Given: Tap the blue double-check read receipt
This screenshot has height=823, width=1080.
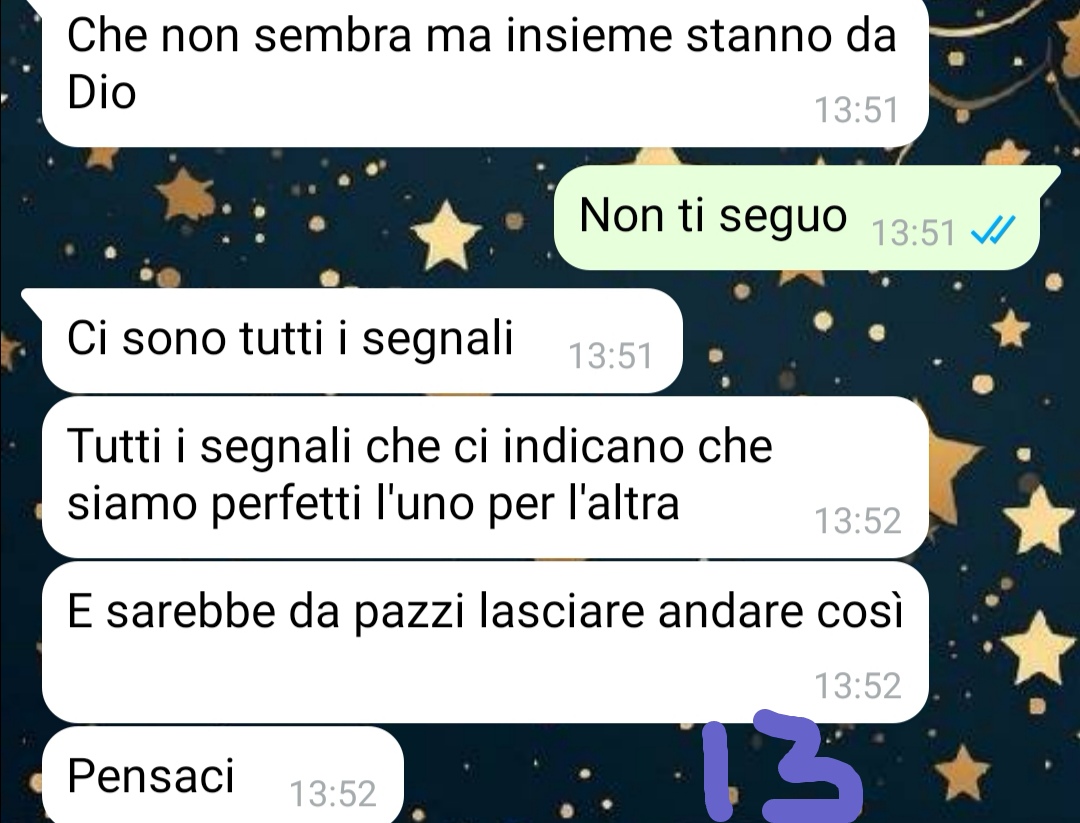Looking at the screenshot, I should pos(993,230).
